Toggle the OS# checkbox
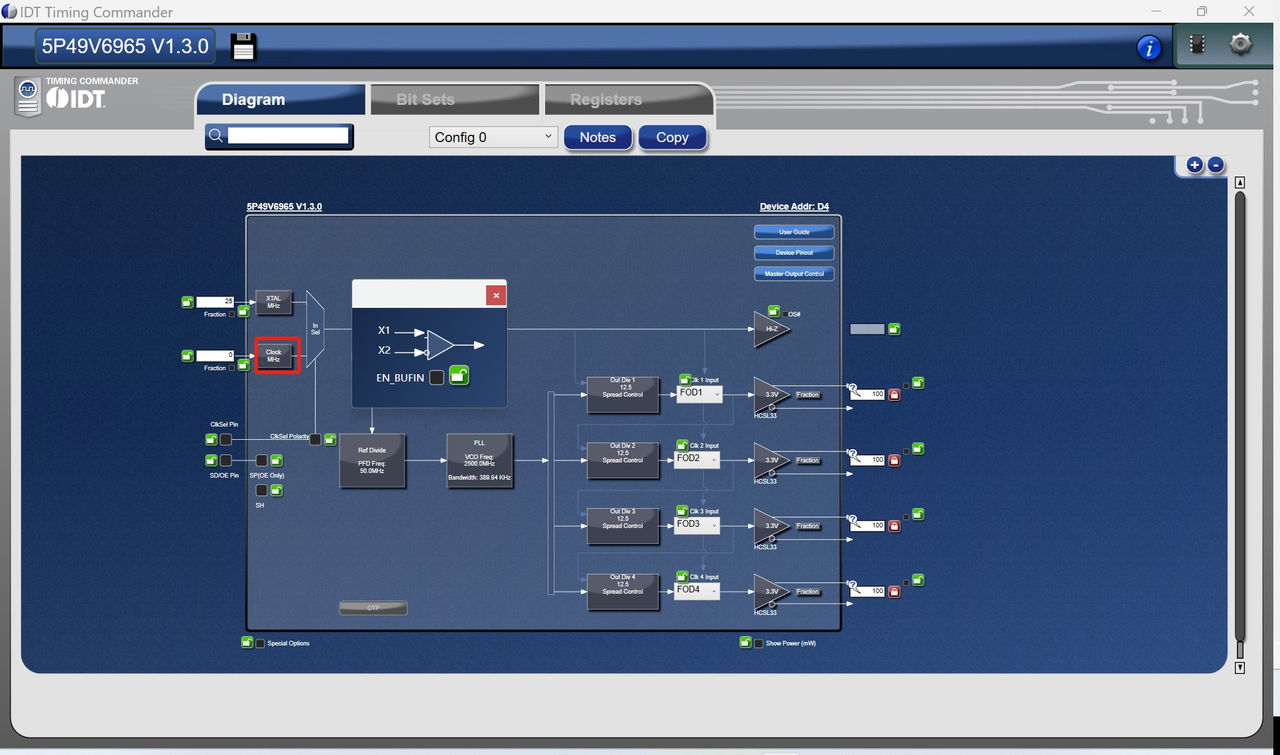The width and height of the screenshot is (1280, 755). pyautogui.click(x=785, y=313)
